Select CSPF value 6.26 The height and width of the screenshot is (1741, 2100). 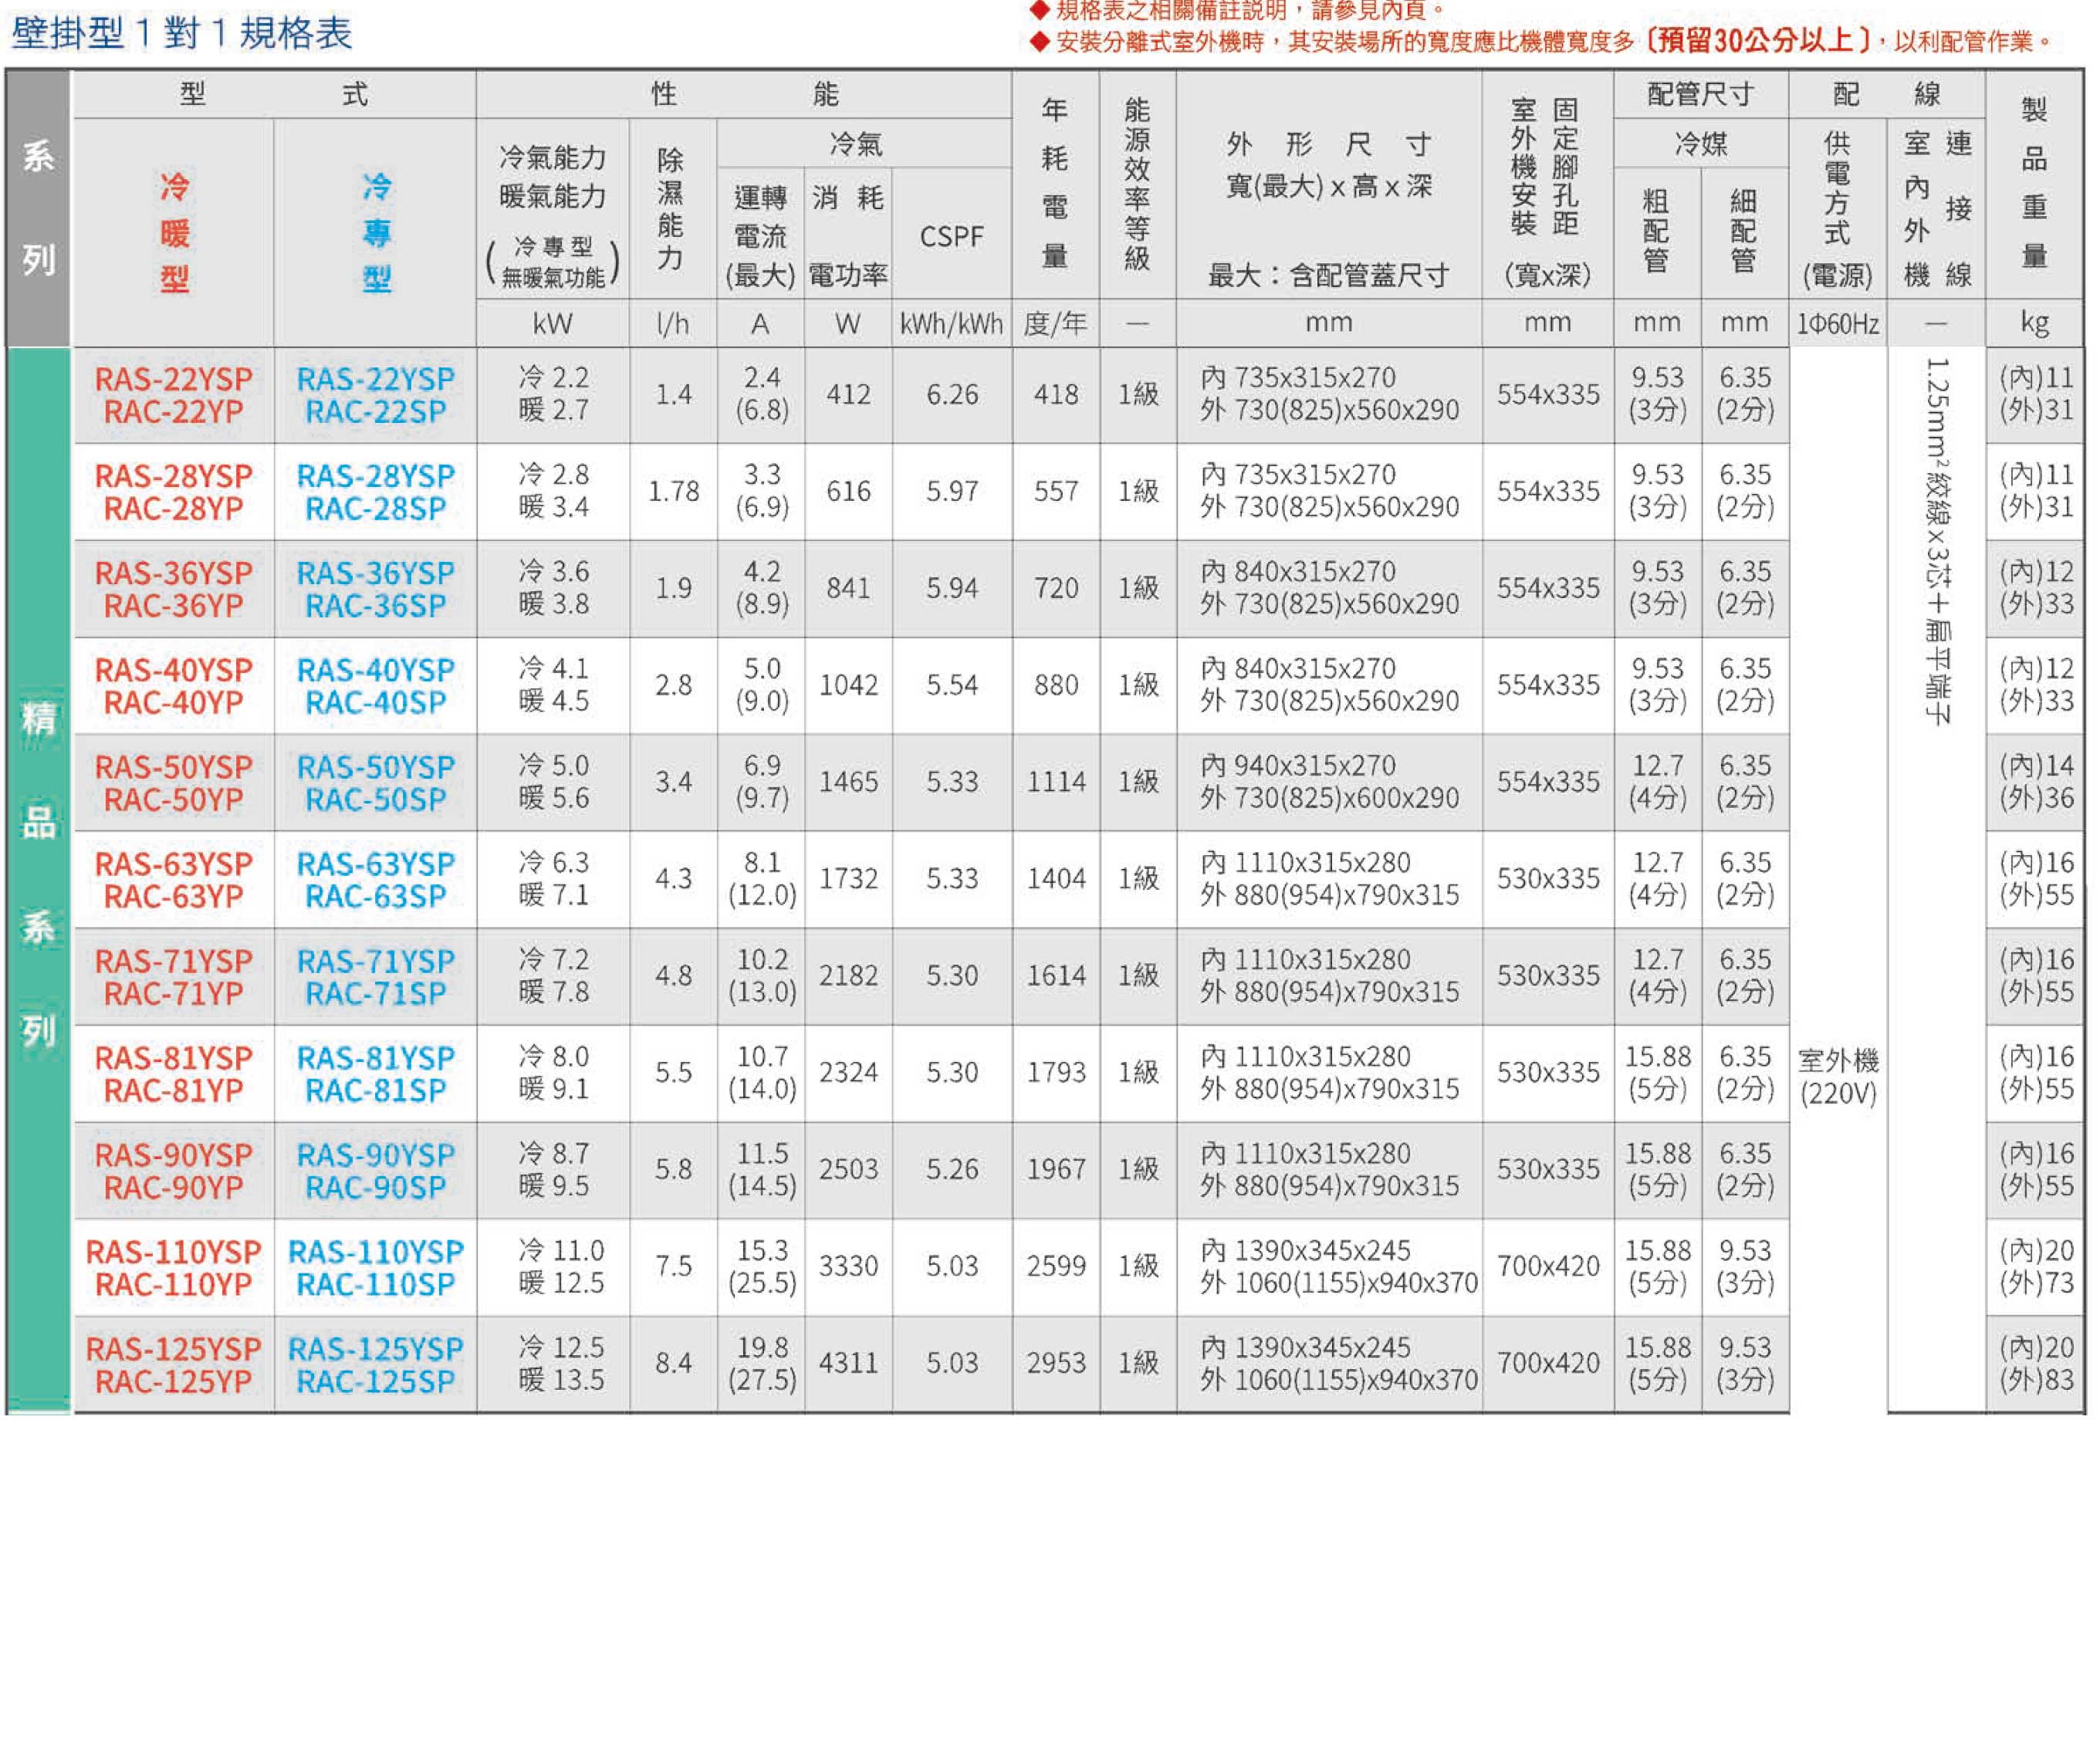coord(952,395)
